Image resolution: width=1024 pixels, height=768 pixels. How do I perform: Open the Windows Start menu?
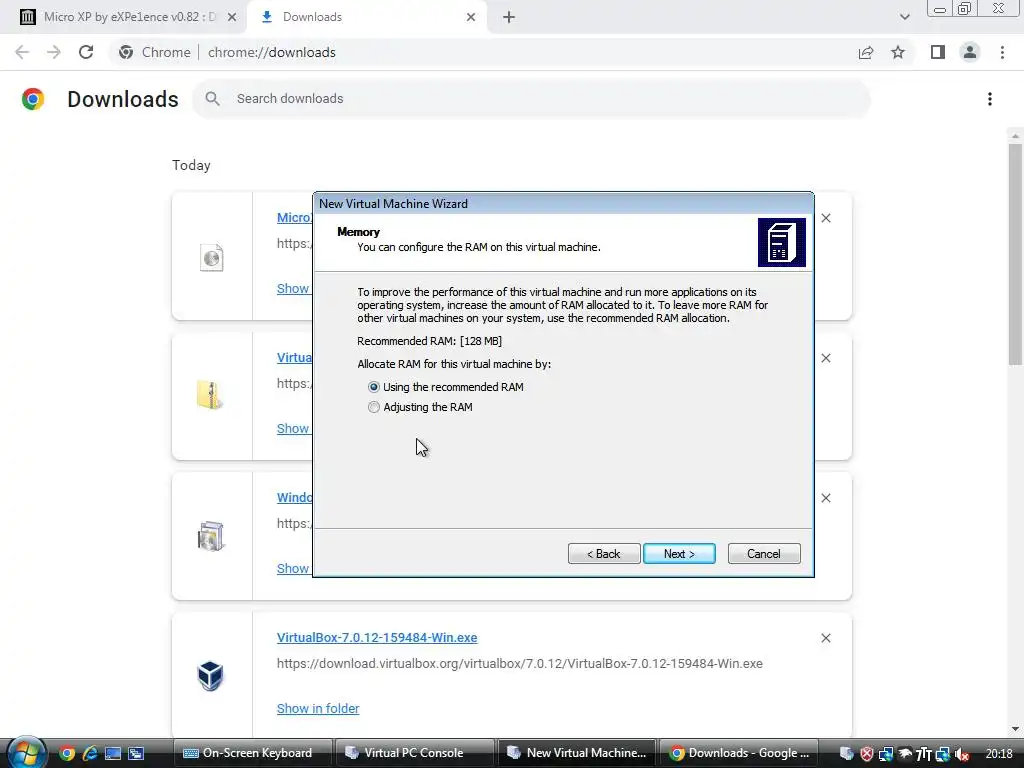(26, 753)
